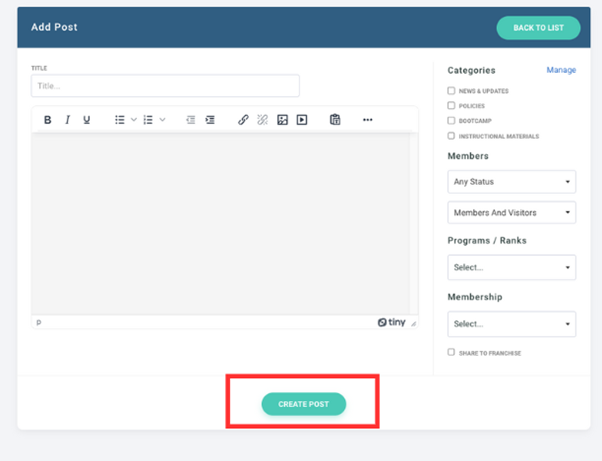Click the insert image icon

pyautogui.click(x=282, y=120)
